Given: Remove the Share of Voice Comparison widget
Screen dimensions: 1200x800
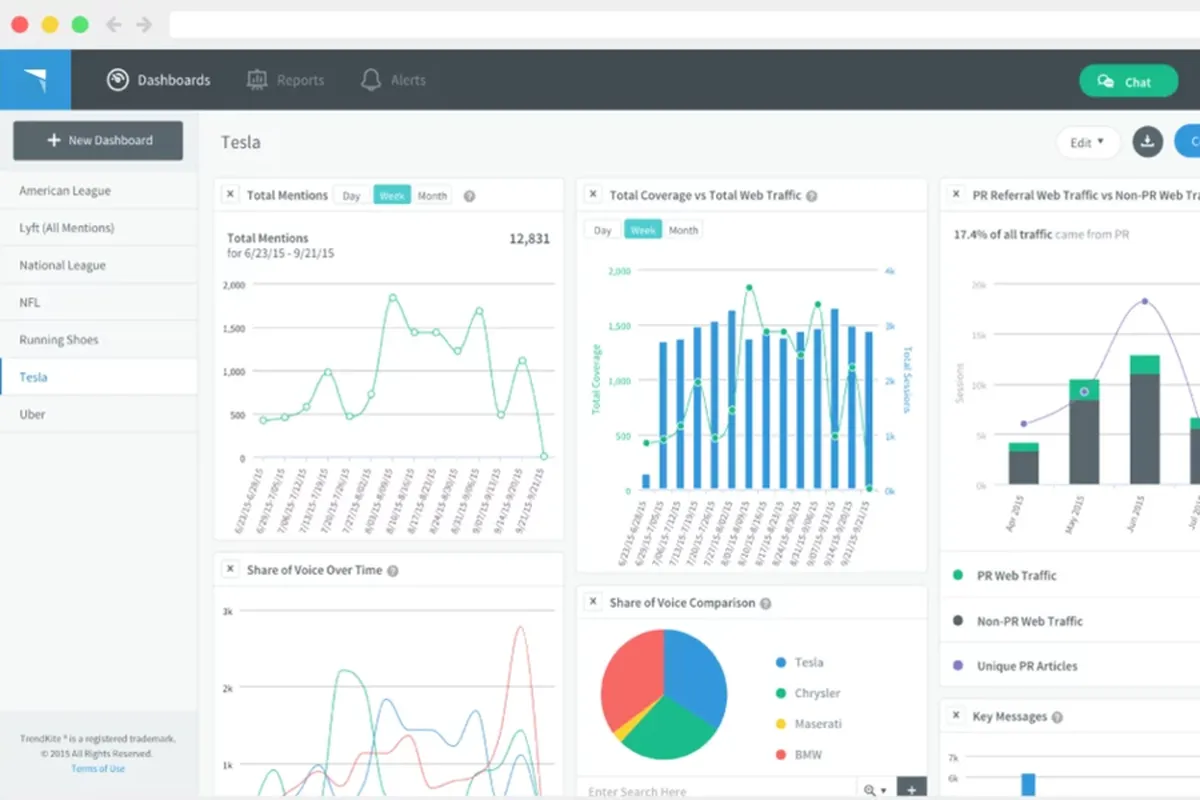Looking at the screenshot, I should (x=593, y=602).
